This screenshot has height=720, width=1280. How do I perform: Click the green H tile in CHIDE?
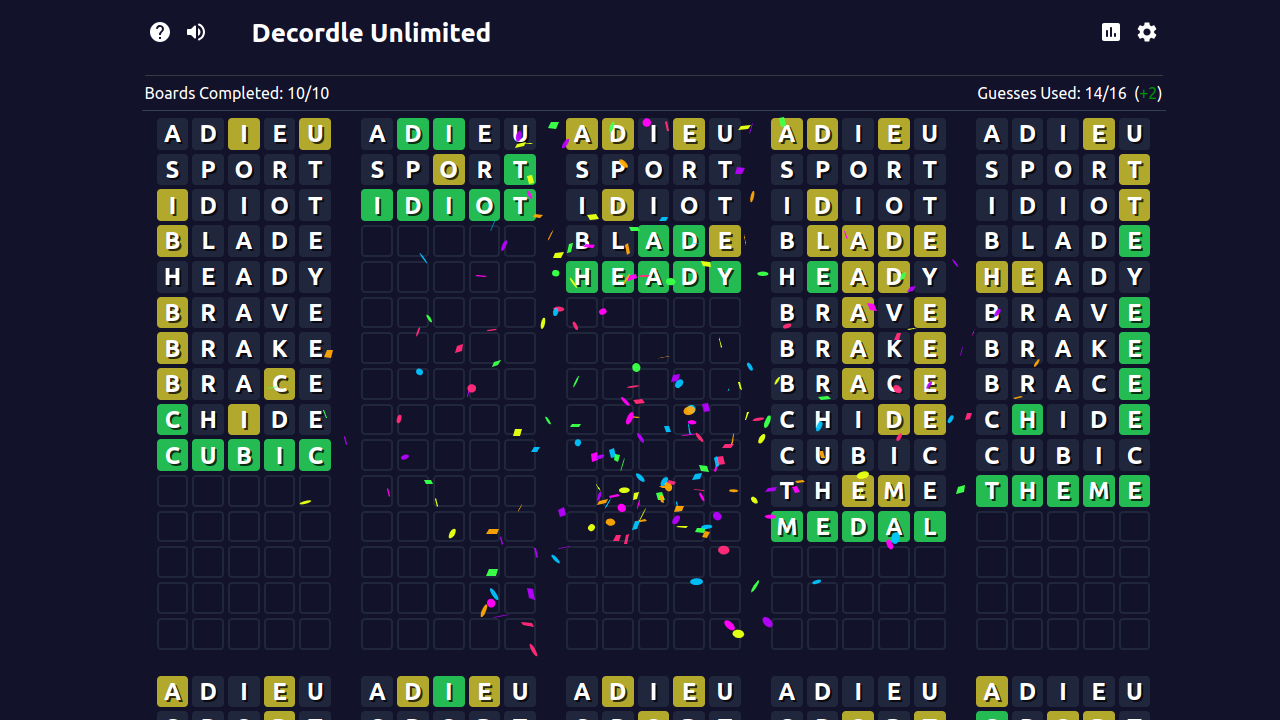1027,420
